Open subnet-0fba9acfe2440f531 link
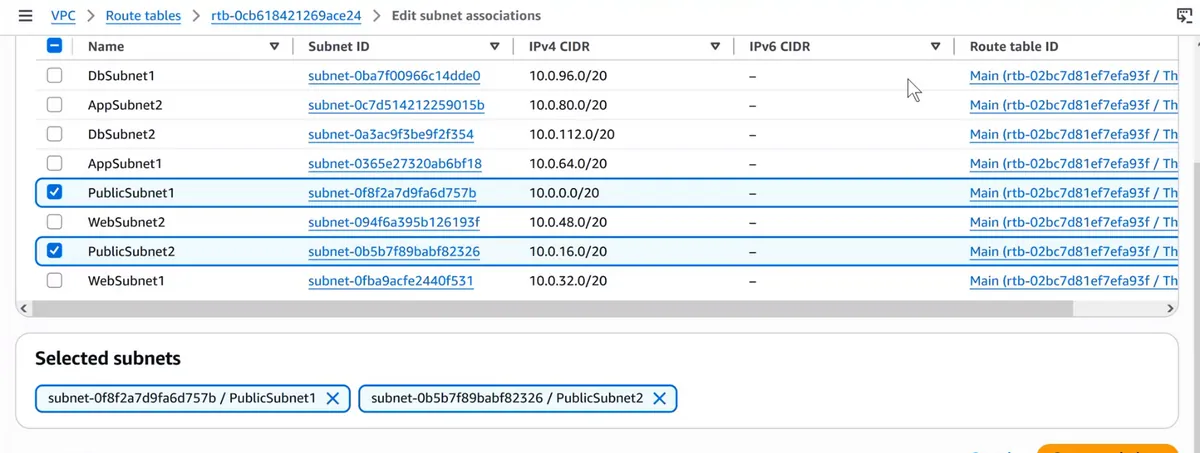The width and height of the screenshot is (1200, 453). pos(390,281)
